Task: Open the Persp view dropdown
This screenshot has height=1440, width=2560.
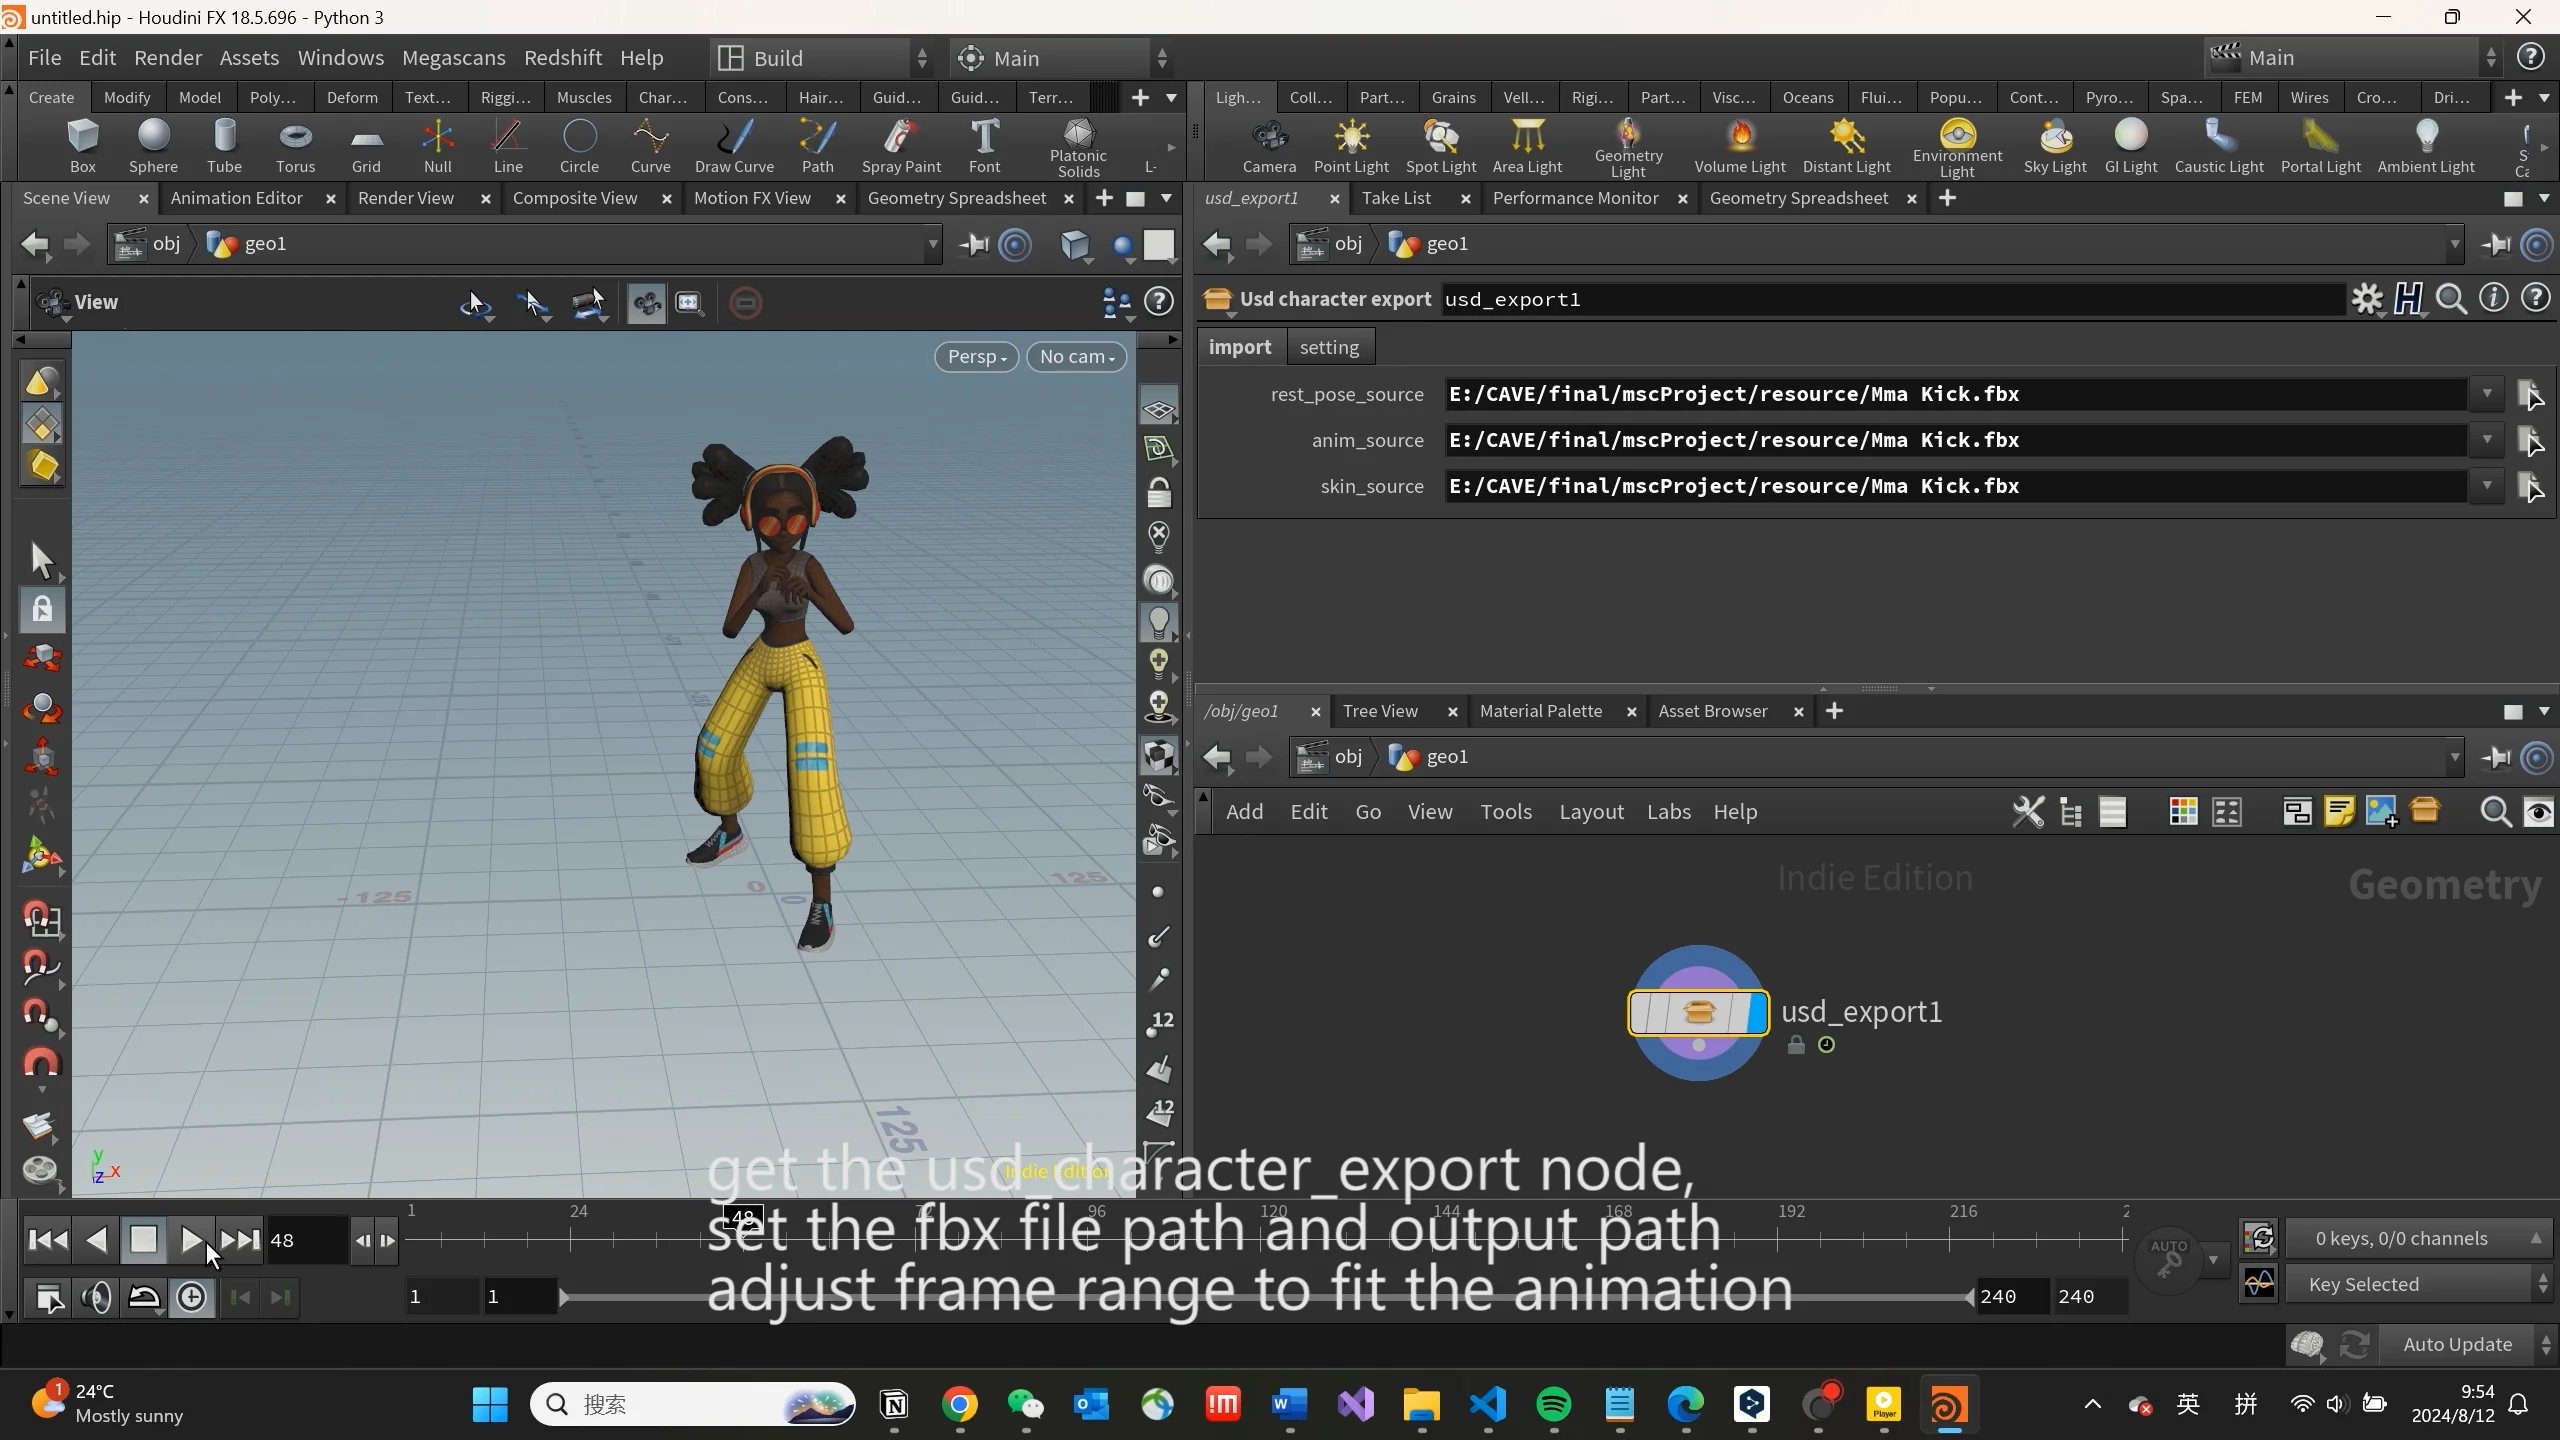Action: (976, 356)
